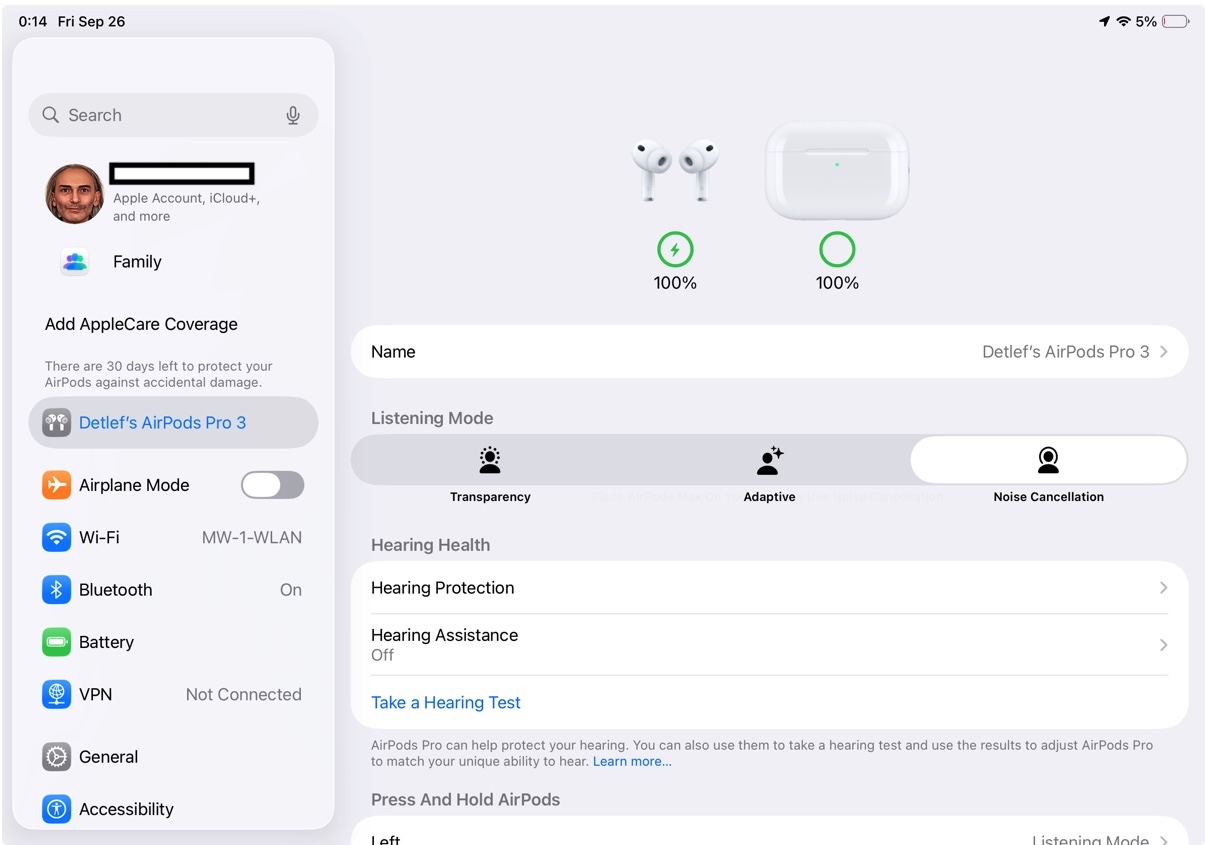
Task: Select the Transparency mode icon
Action: 490,460
